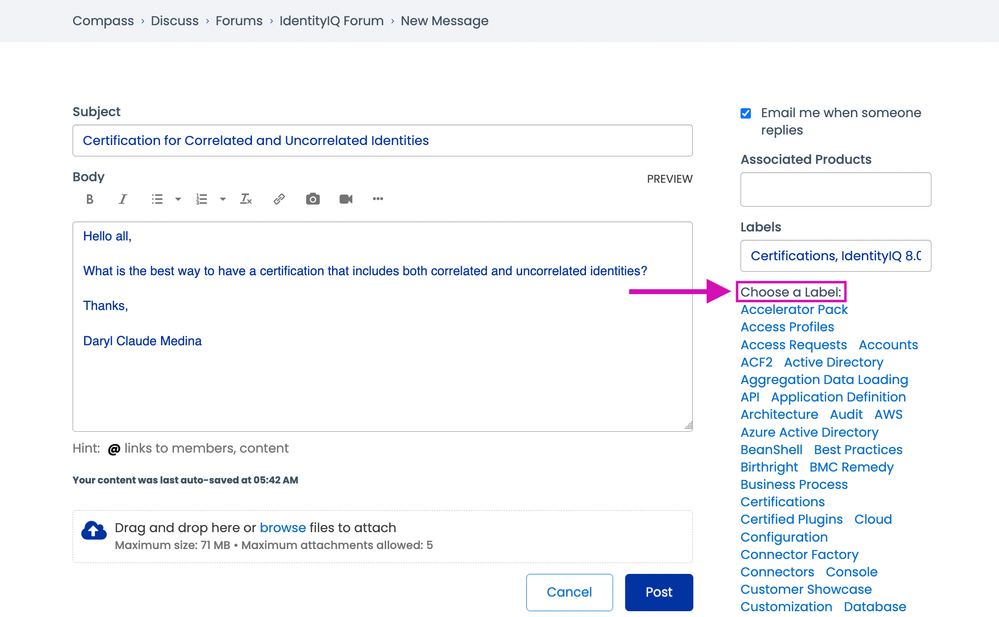
Task: Insert a bulleted list
Action: [x=157, y=199]
